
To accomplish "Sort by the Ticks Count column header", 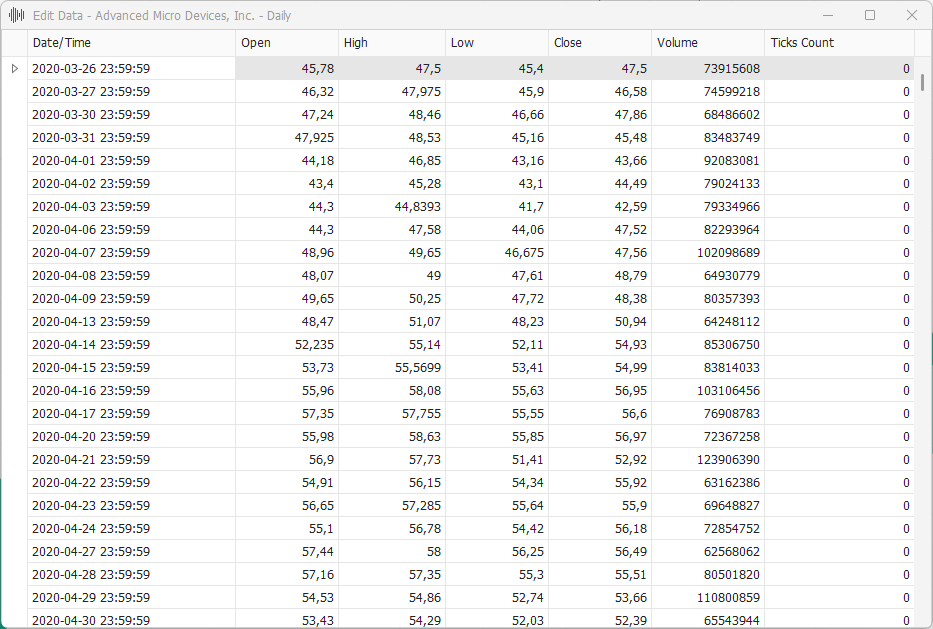I will coord(840,43).
